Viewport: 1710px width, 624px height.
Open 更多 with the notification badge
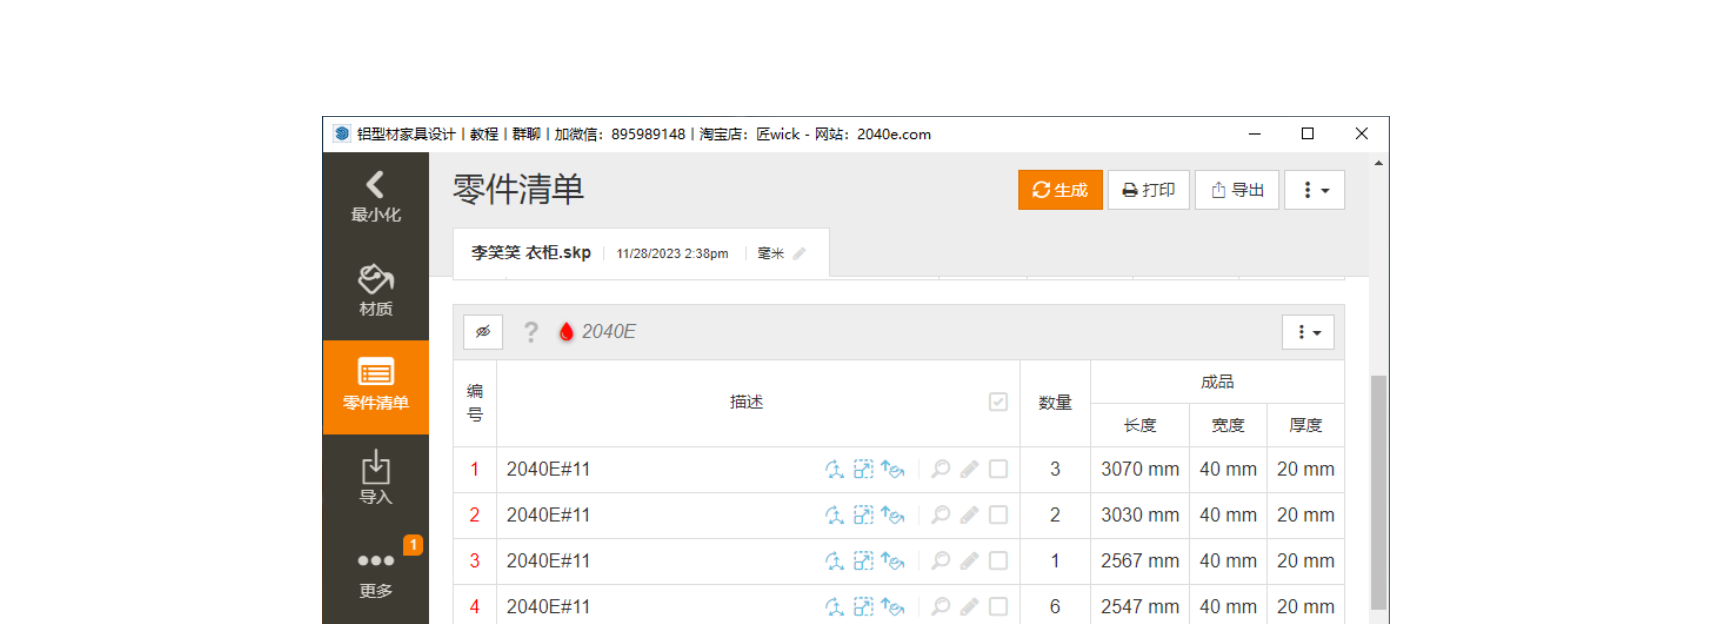[x=375, y=572]
